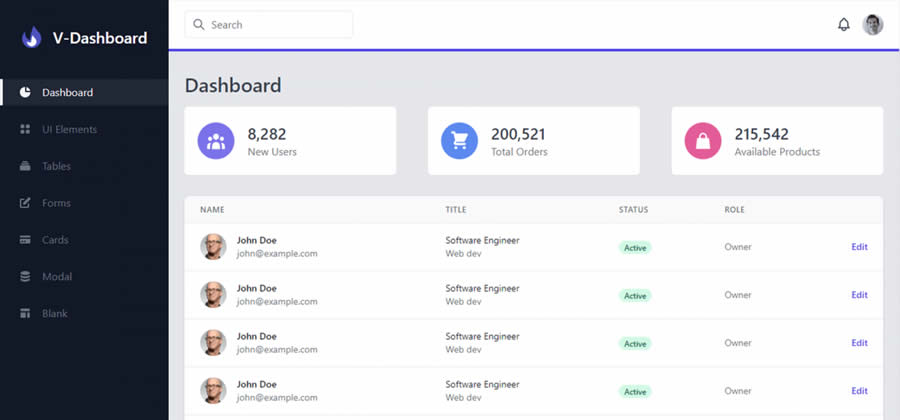The height and width of the screenshot is (420, 900).
Task: Click the pink Available Products bag icon
Action: pos(703,141)
